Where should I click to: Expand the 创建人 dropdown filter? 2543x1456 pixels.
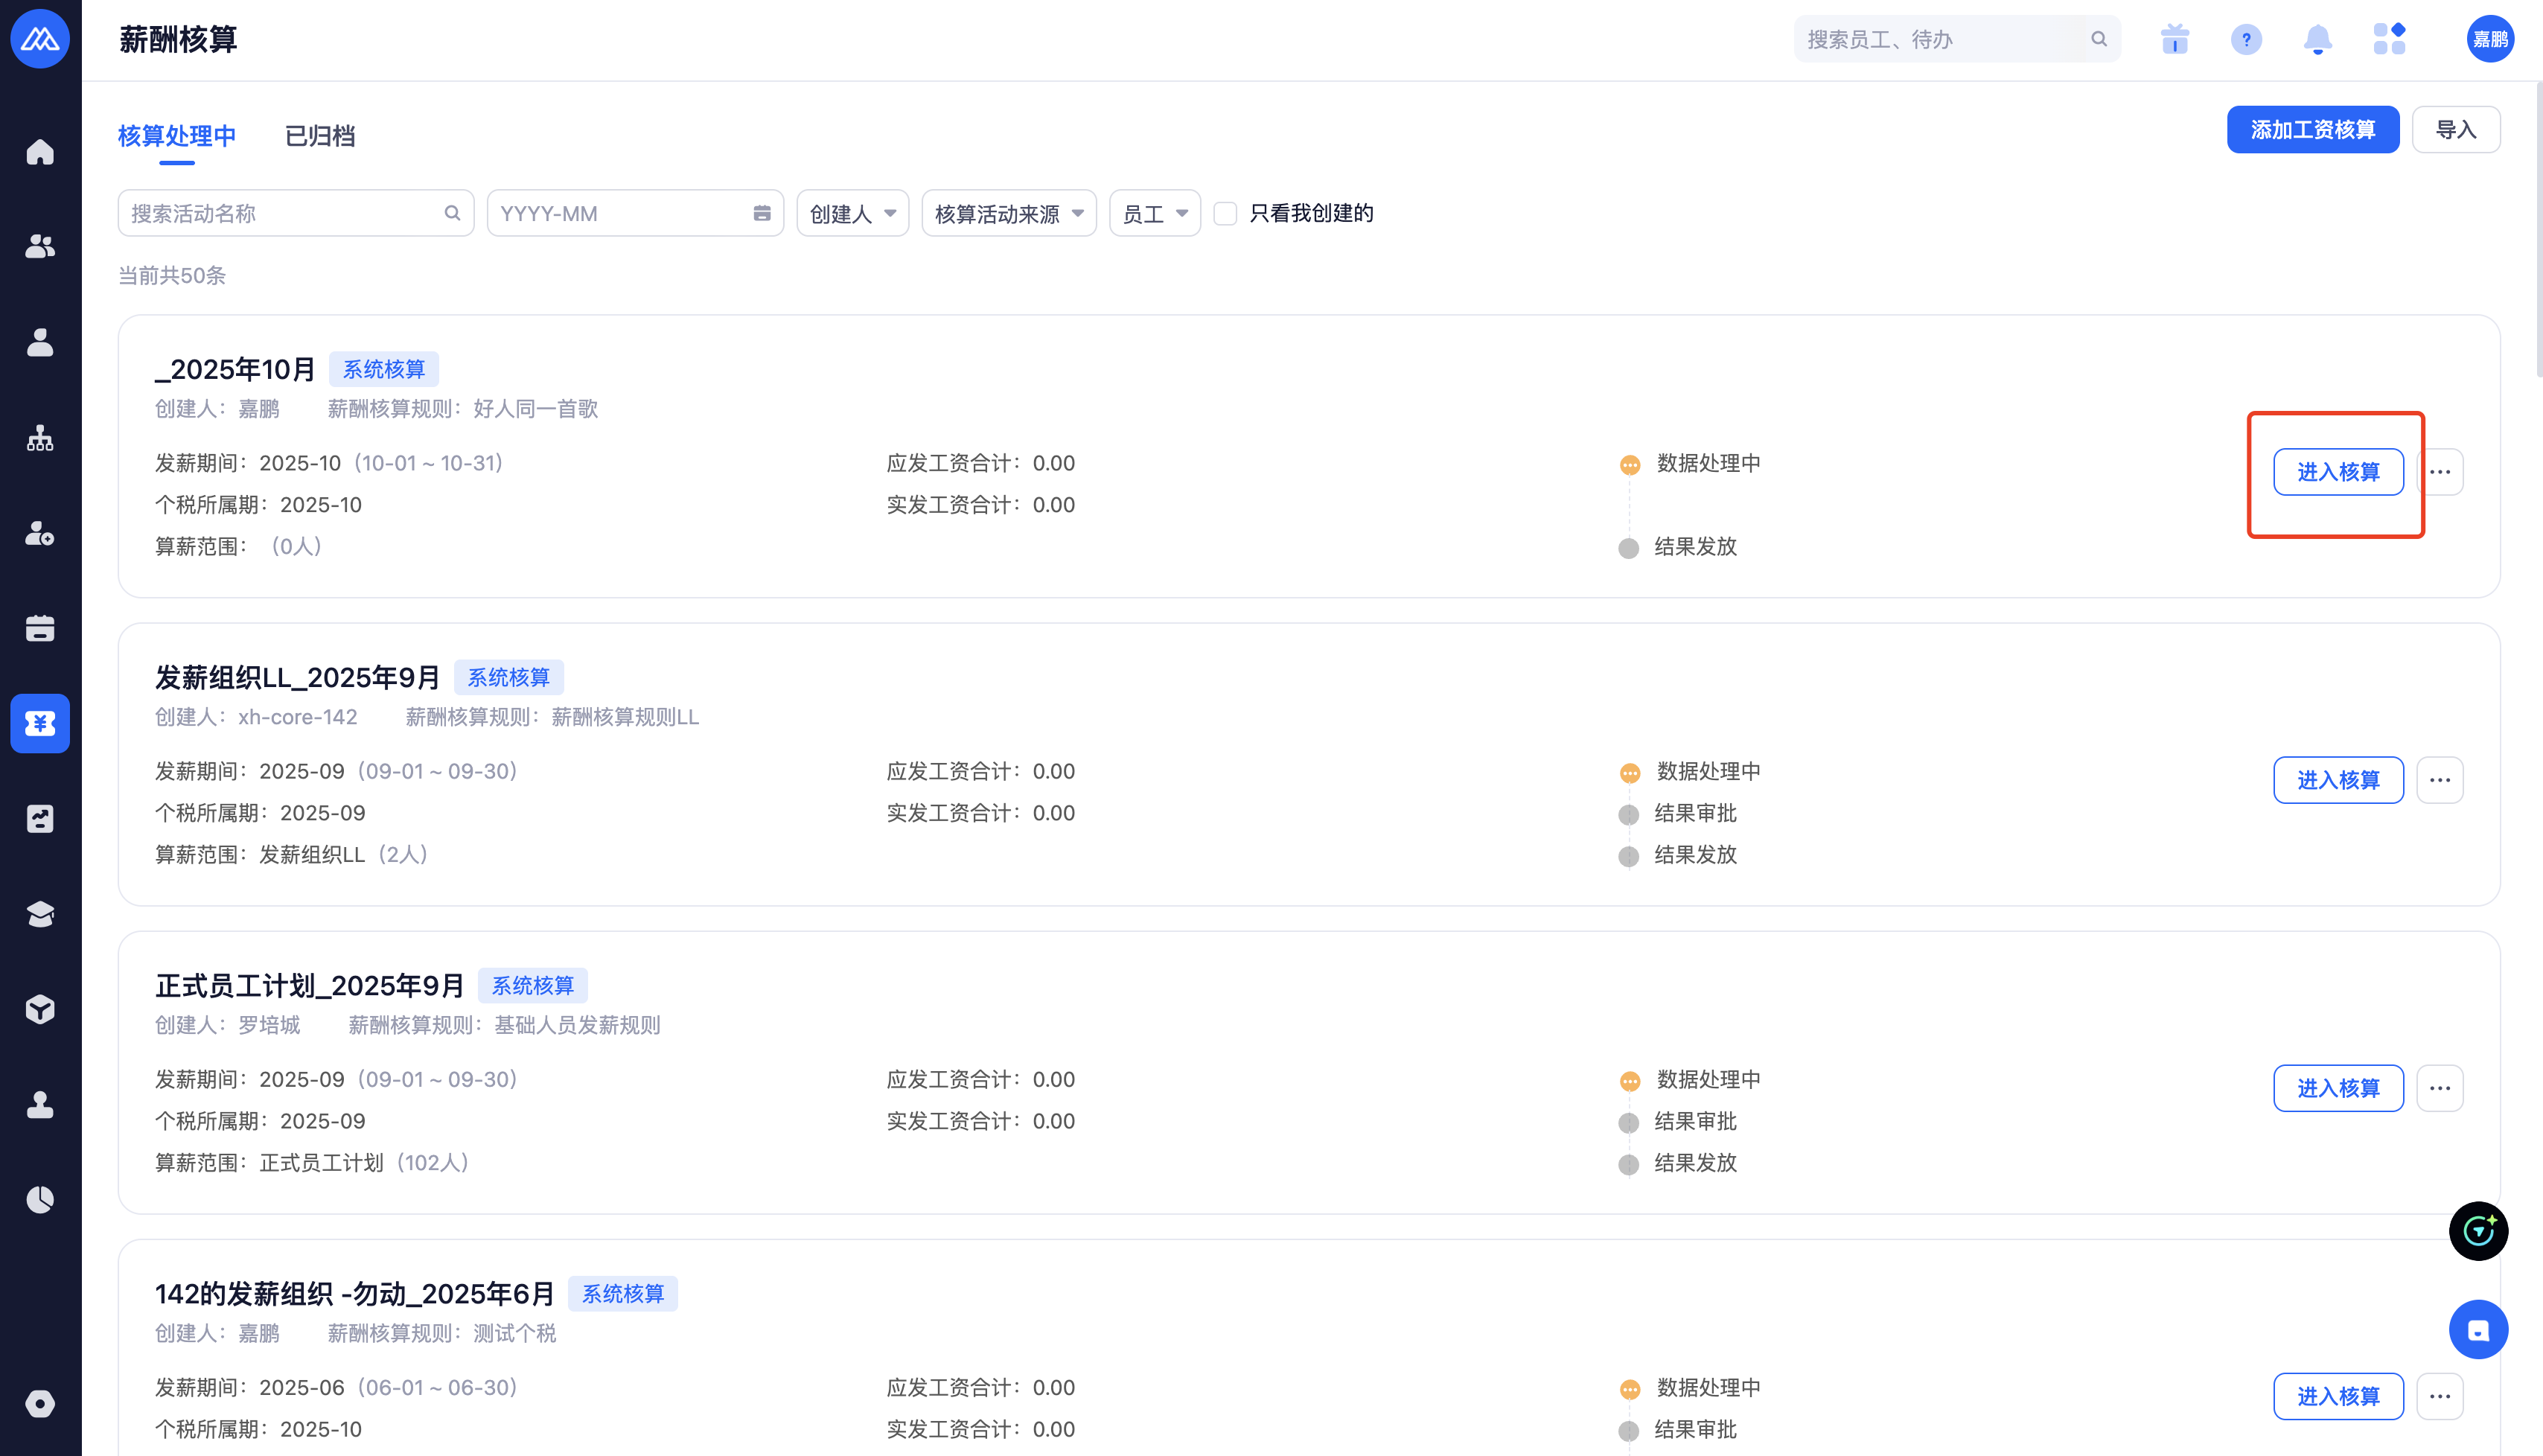[x=852, y=213]
